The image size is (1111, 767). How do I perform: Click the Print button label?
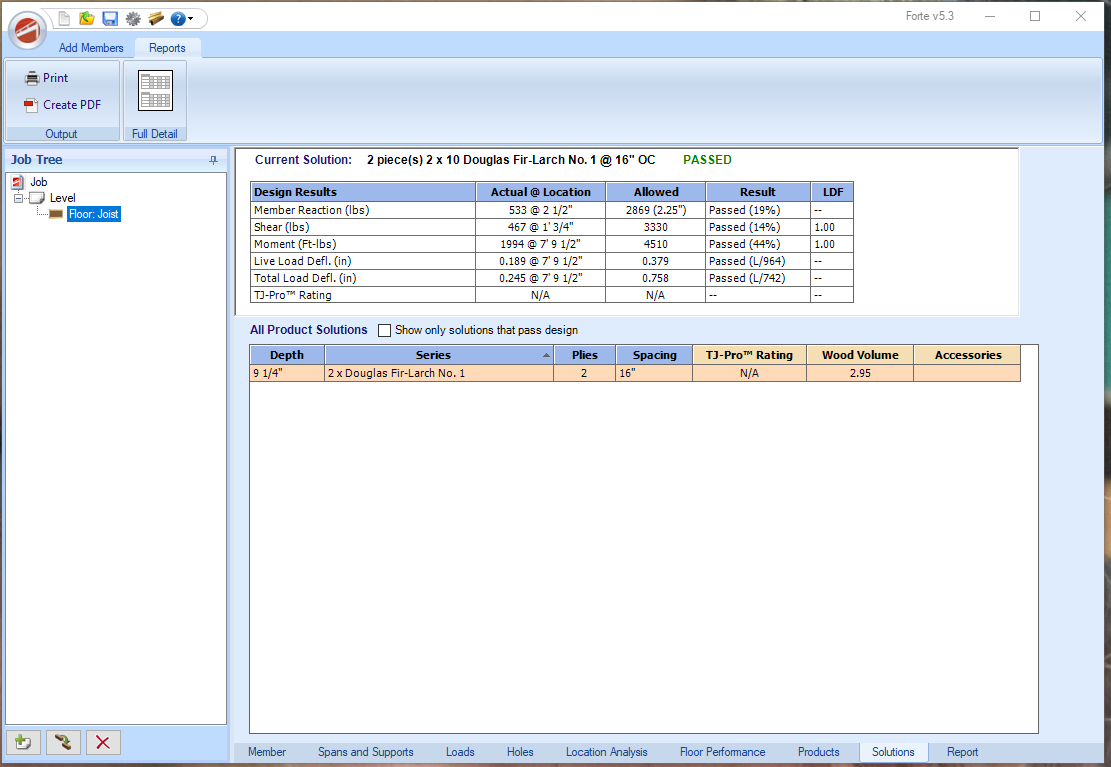55,78
